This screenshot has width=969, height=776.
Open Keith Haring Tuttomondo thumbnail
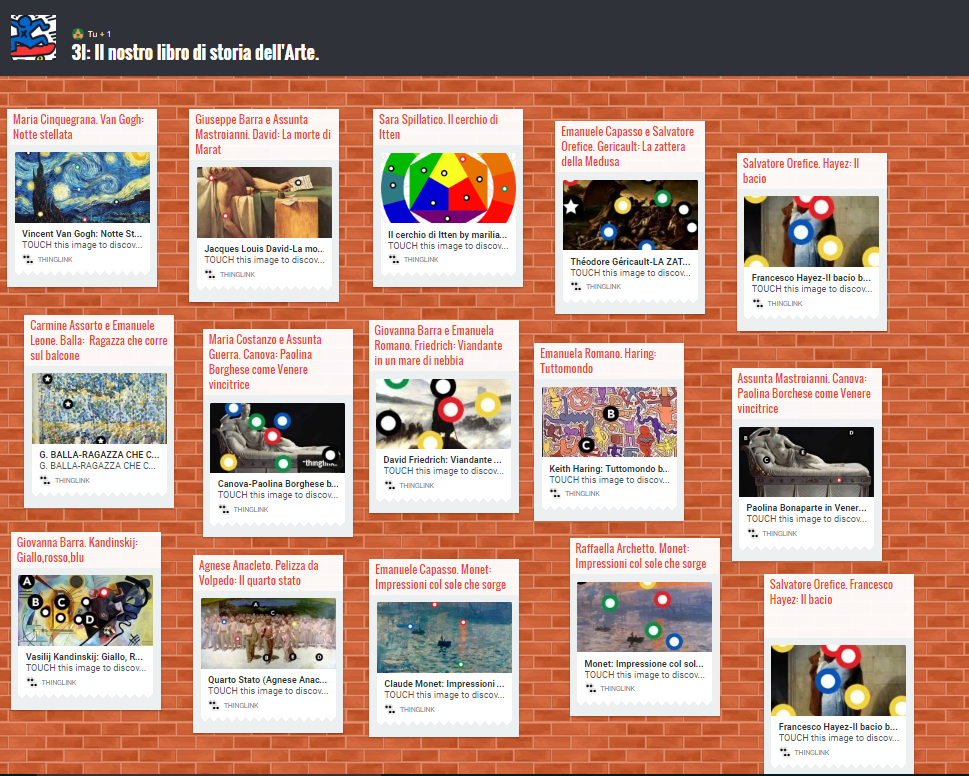click(x=609, y=422)
